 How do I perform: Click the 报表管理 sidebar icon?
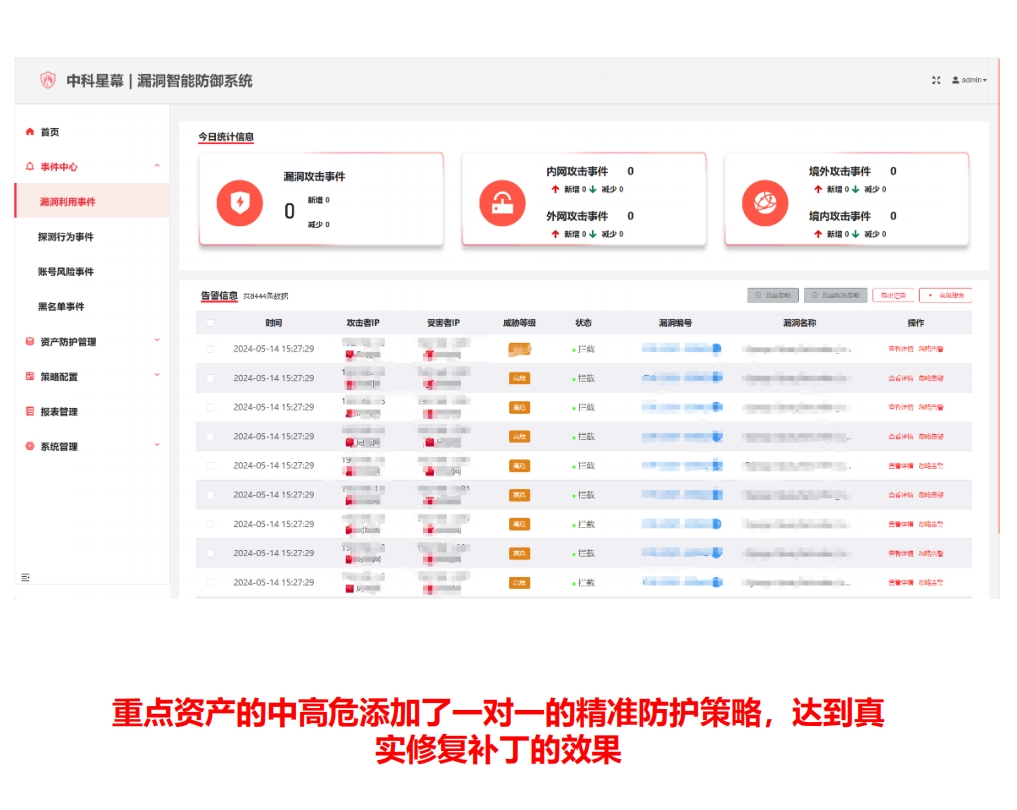click(29, 411)
